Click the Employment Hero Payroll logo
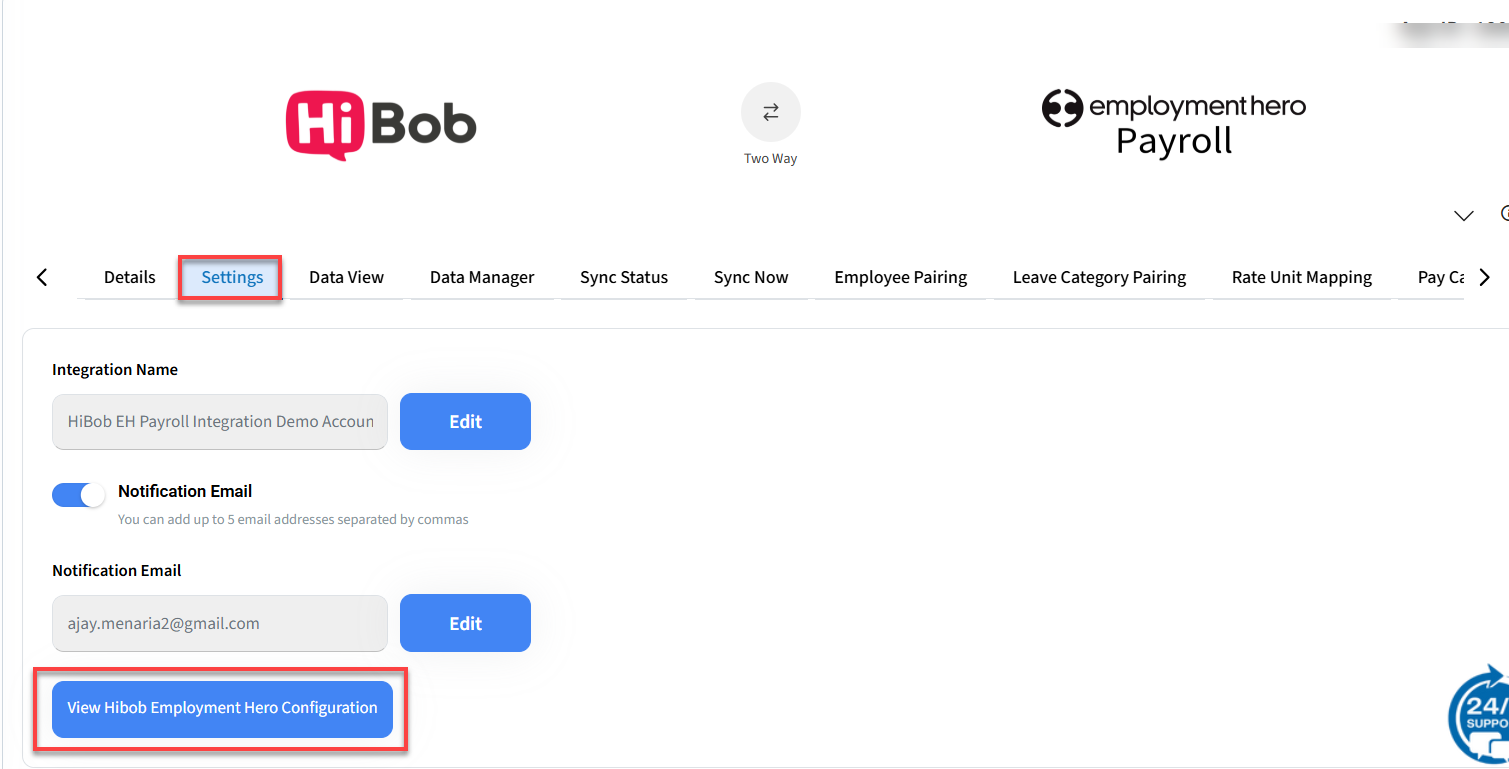The image size is (1509, 769). click(1173, 123)
